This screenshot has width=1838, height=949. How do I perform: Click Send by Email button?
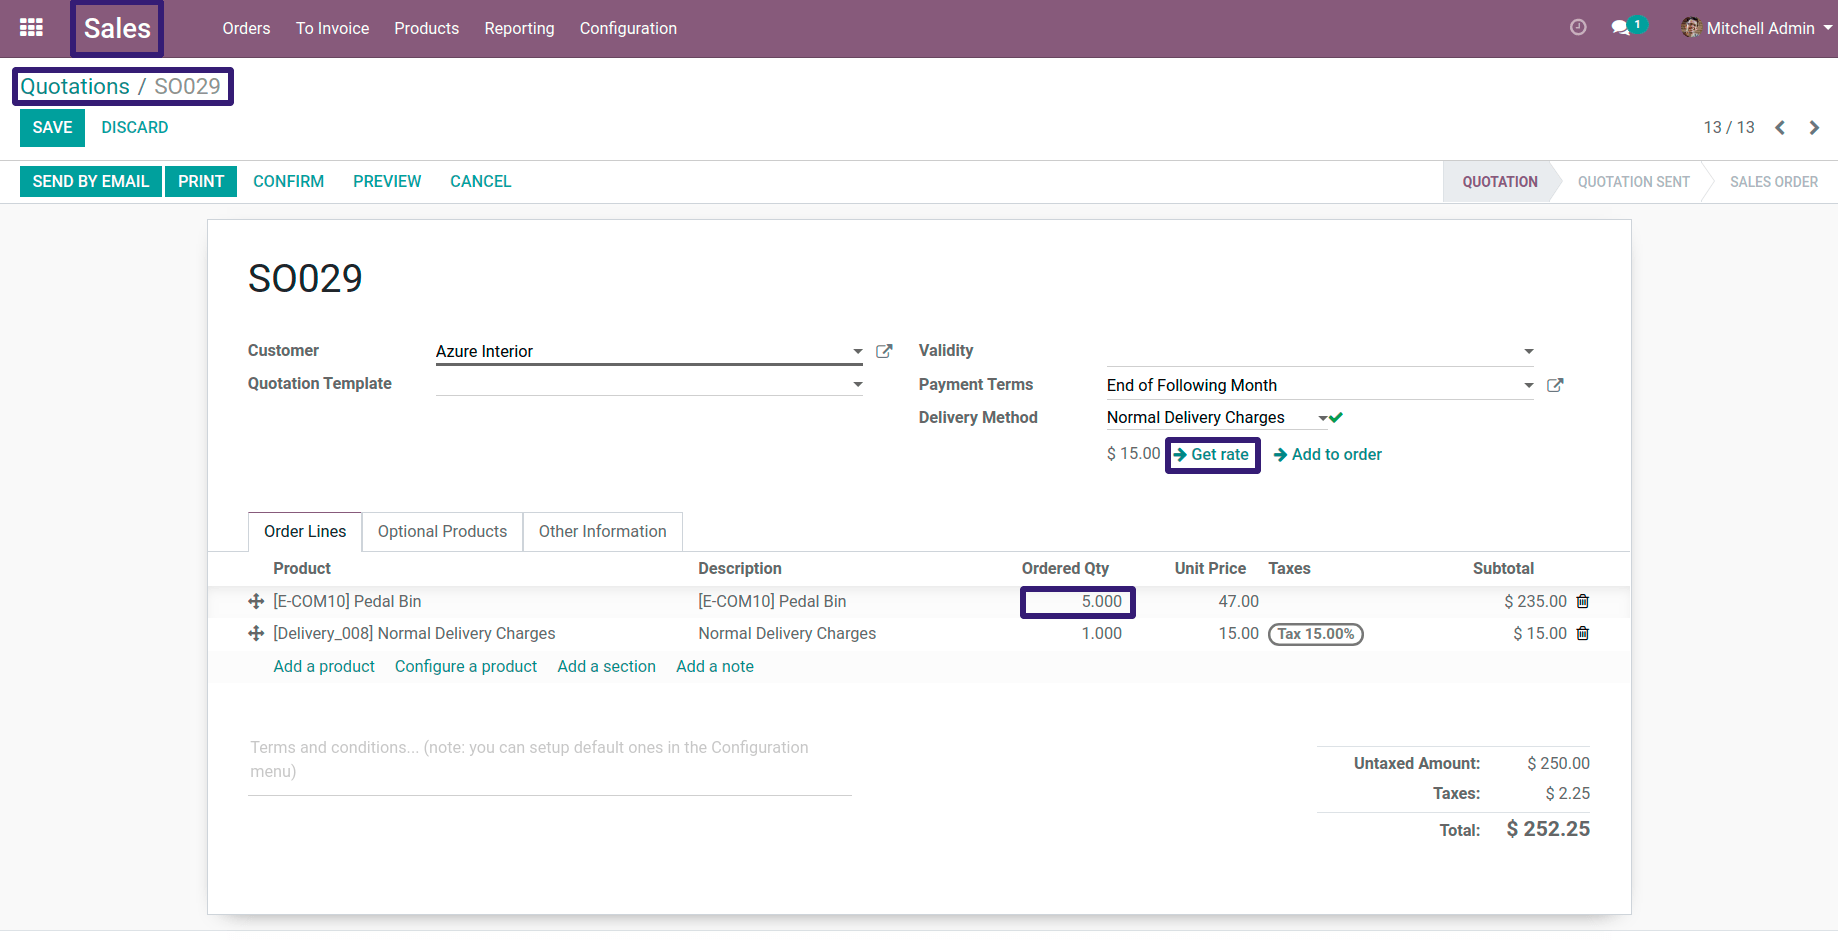click(91, 181)
